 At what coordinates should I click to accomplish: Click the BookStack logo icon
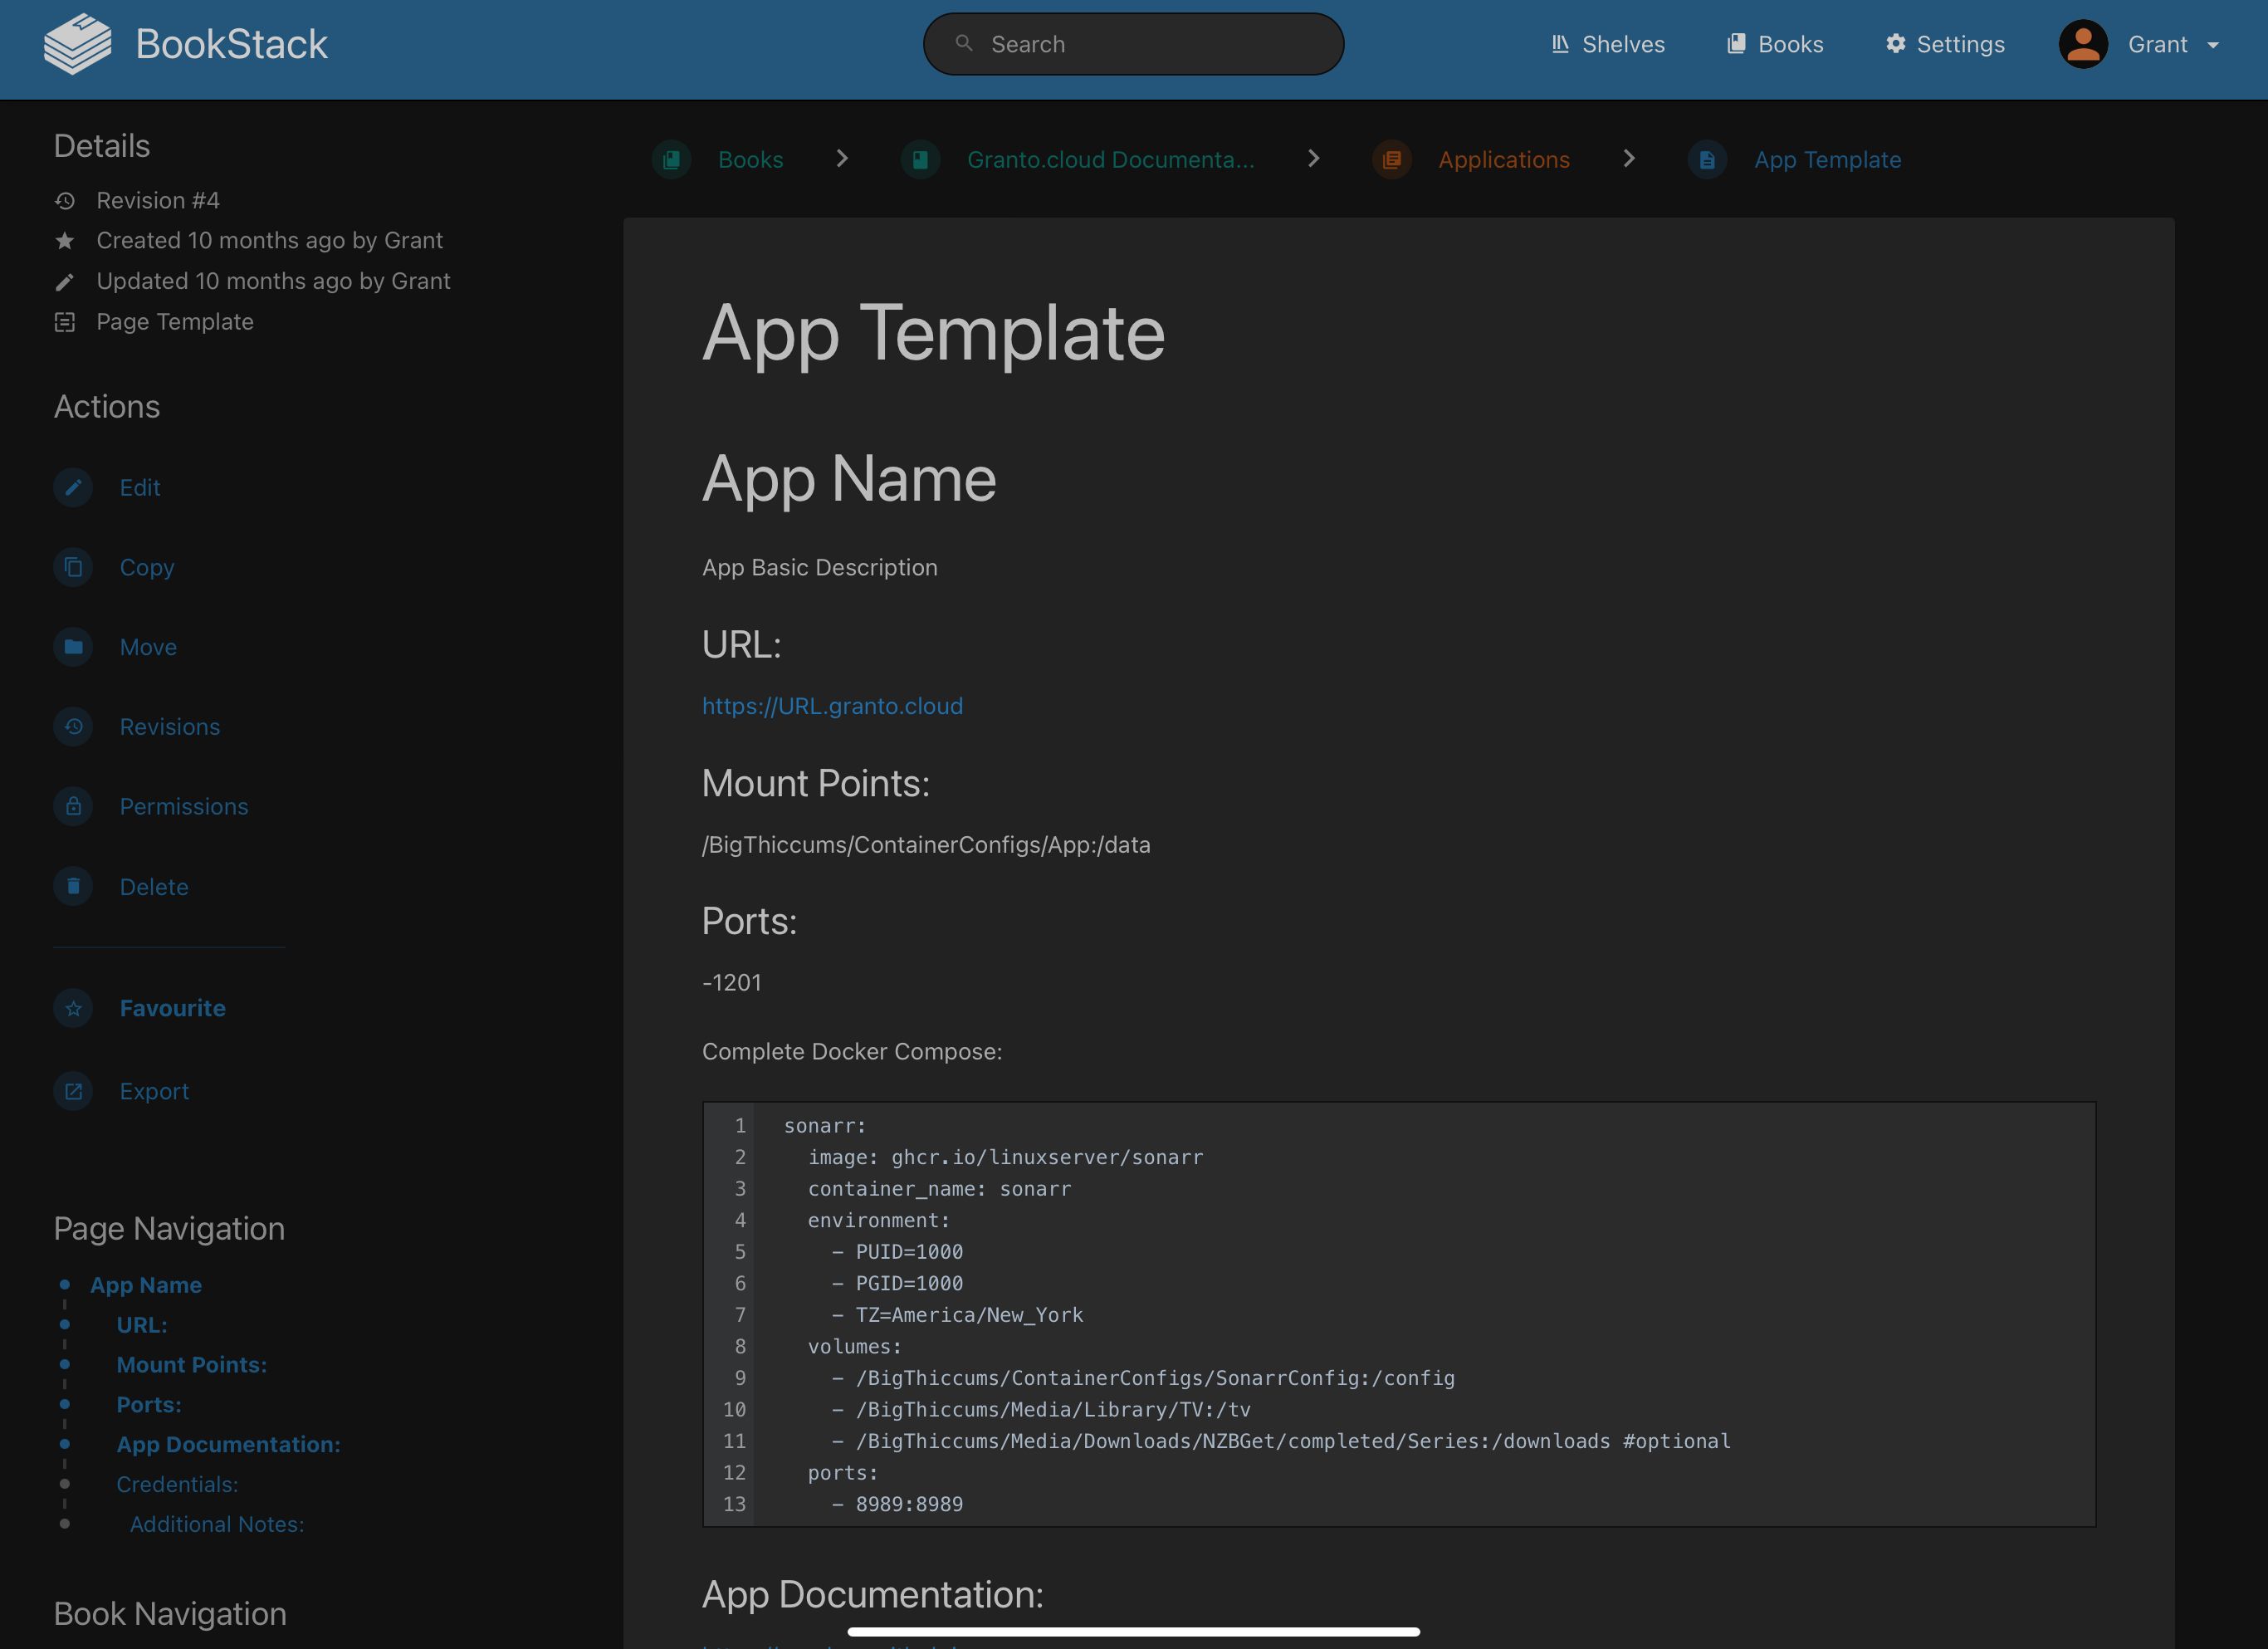coord(78,44)
